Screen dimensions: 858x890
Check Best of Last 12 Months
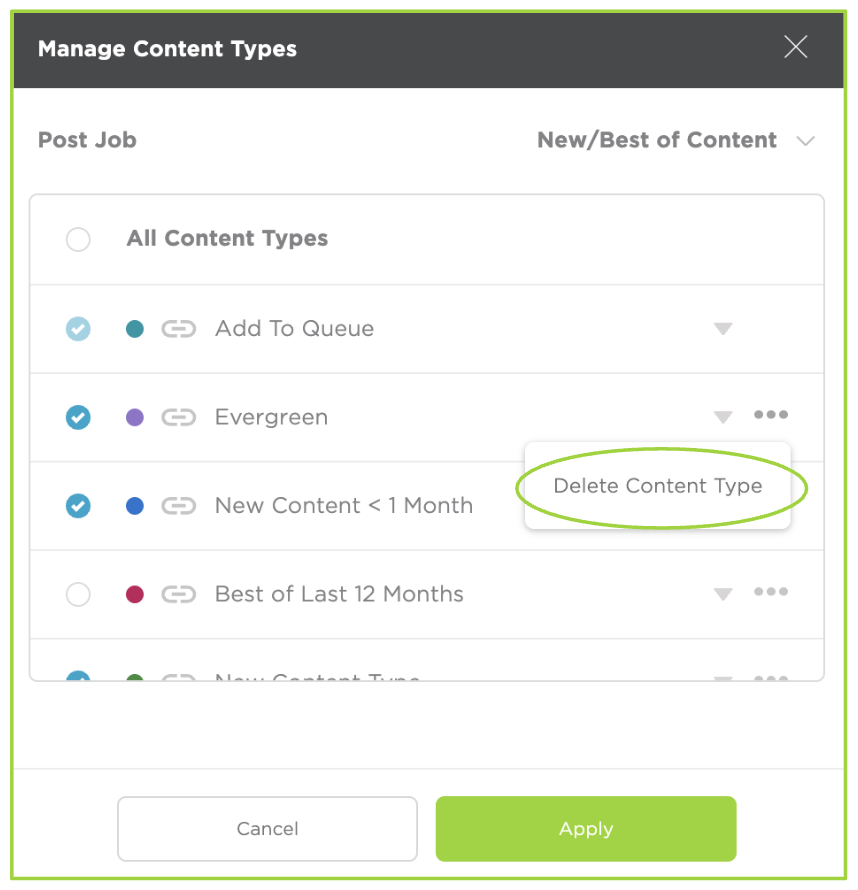[x=78, y=594]
